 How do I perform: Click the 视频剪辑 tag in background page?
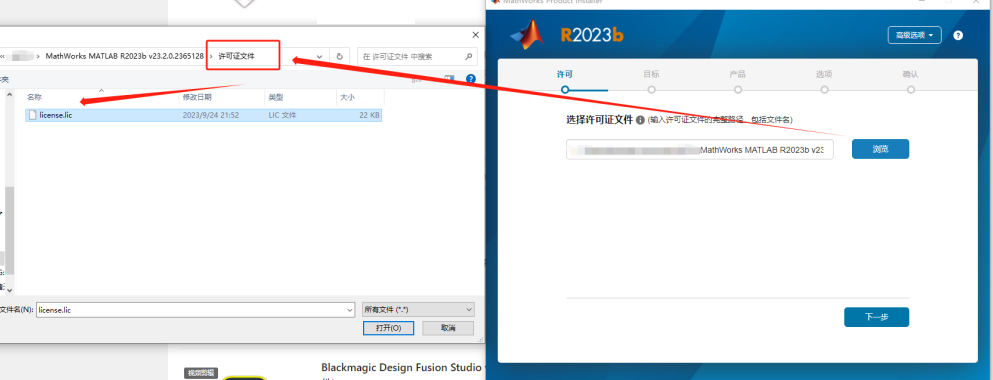201,373
